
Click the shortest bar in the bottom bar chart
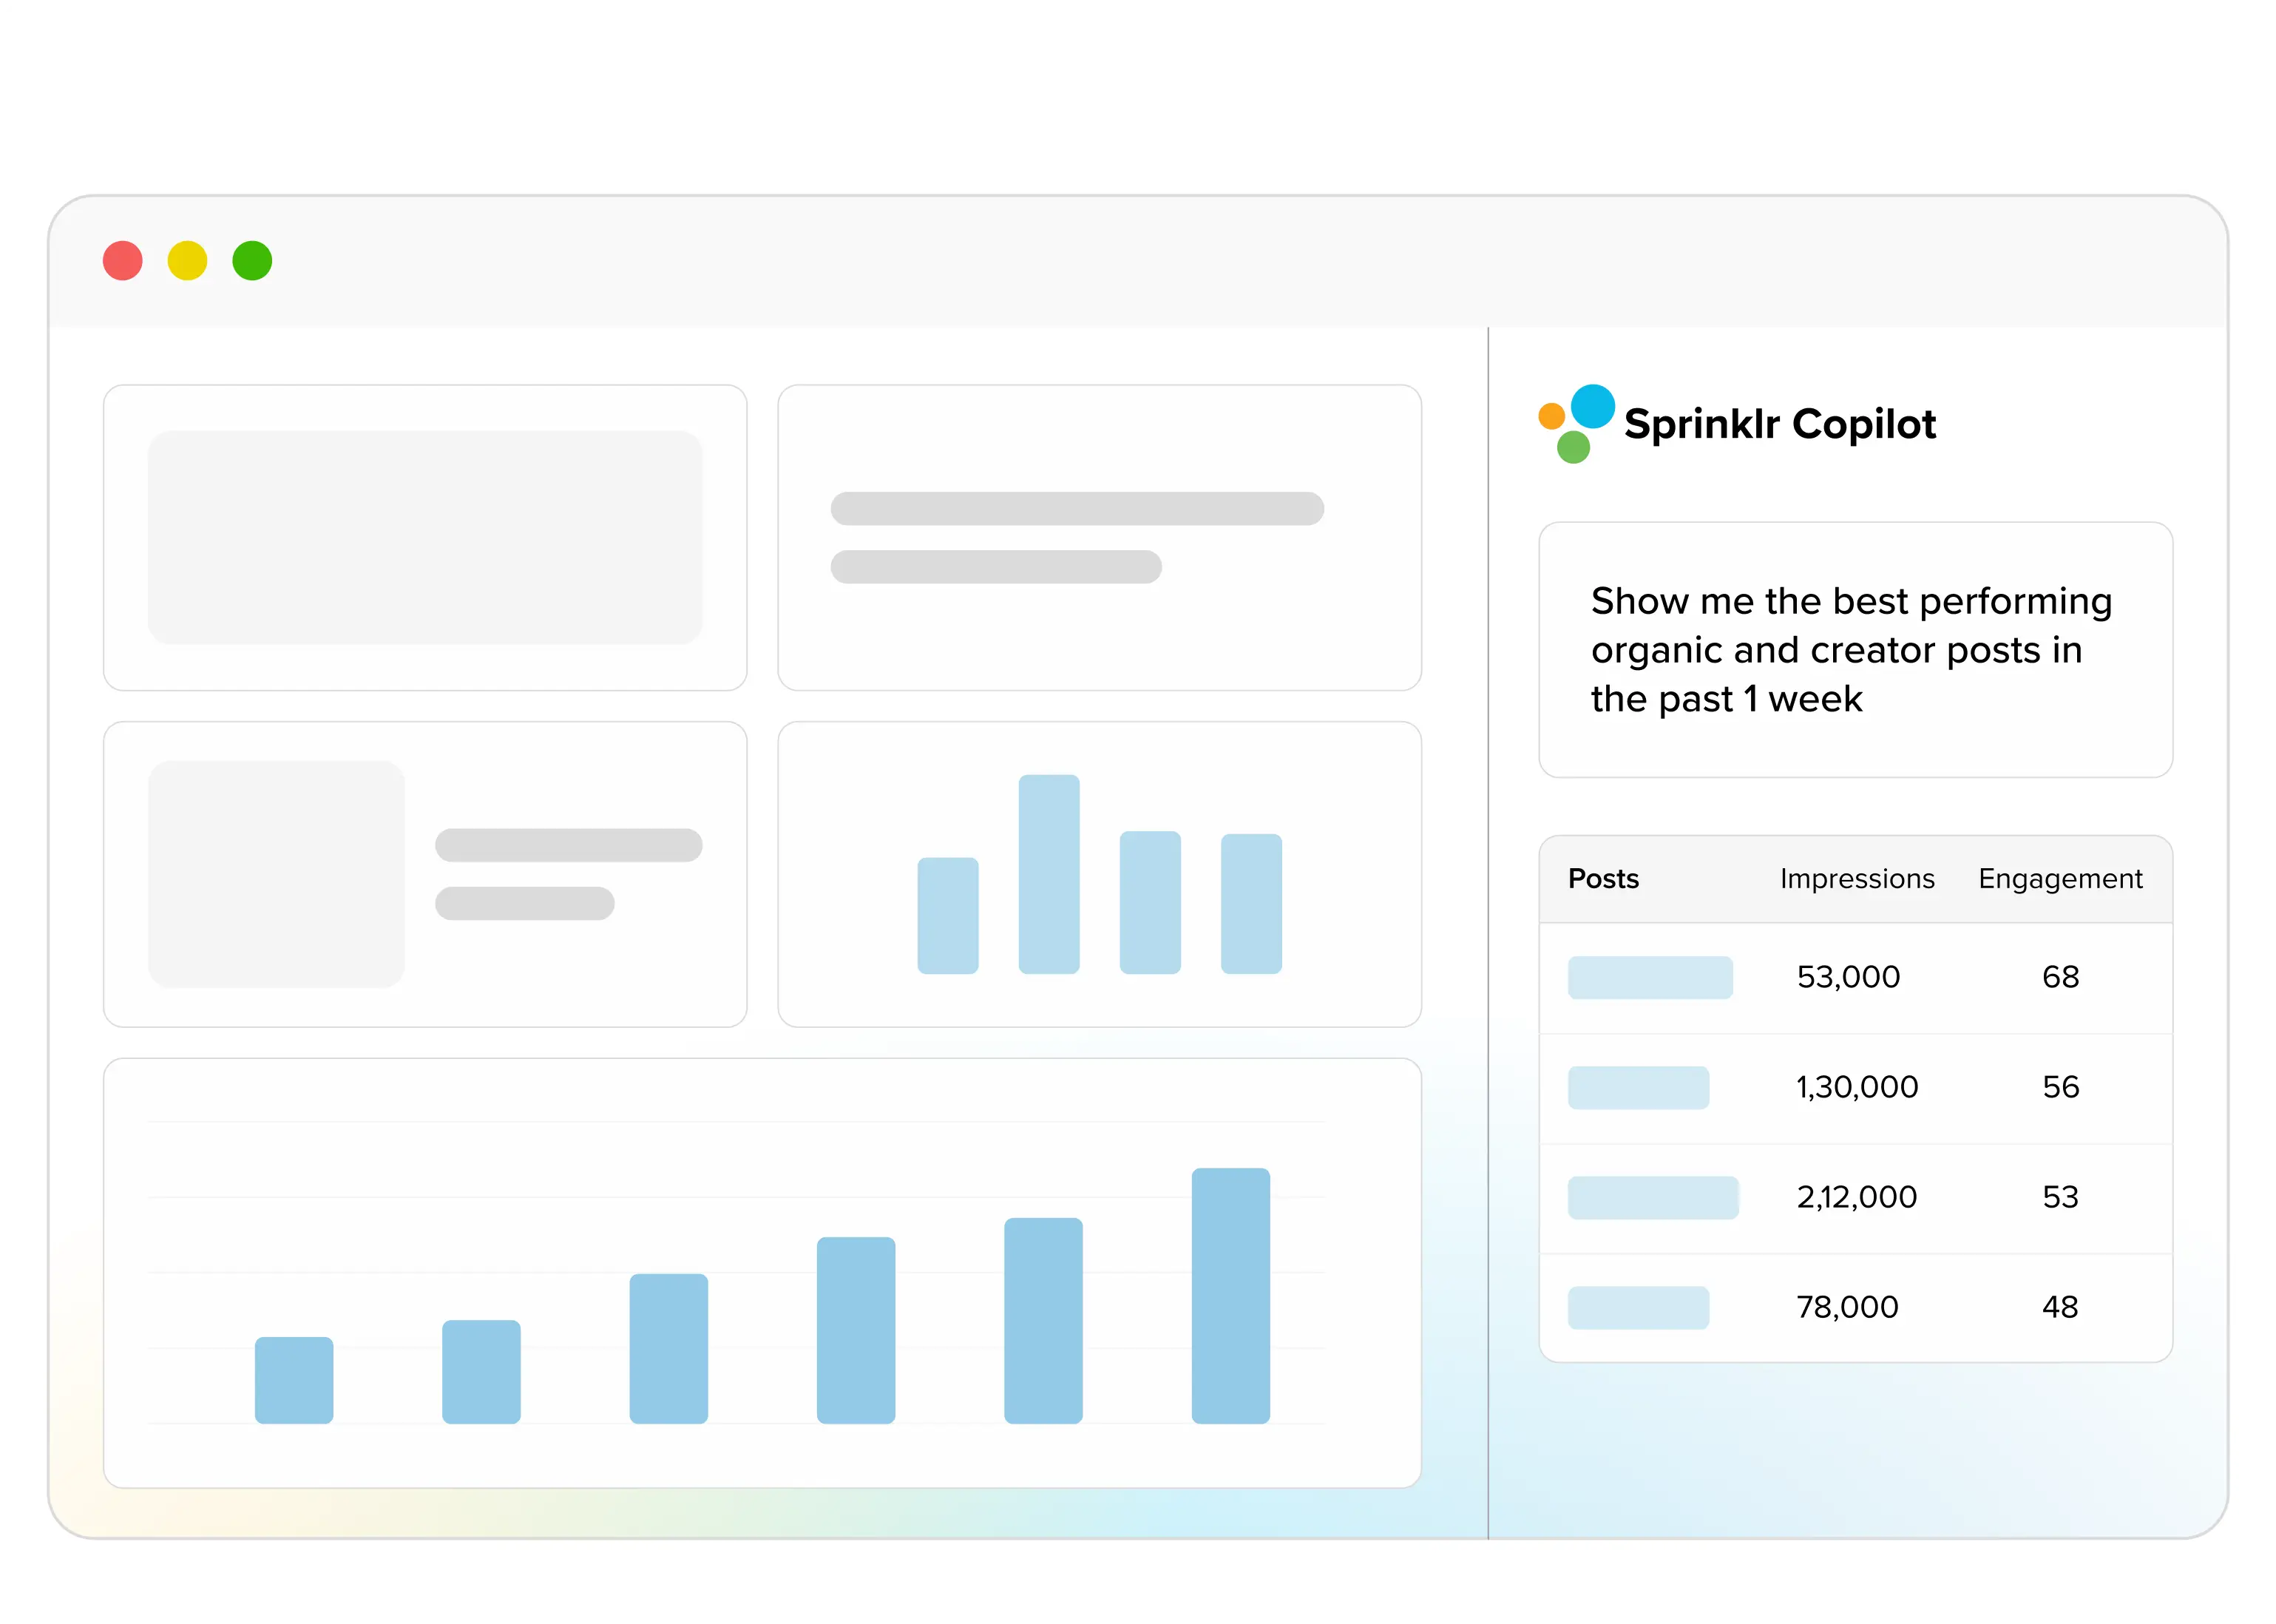pyautogui.click(x=294, y=1380)
